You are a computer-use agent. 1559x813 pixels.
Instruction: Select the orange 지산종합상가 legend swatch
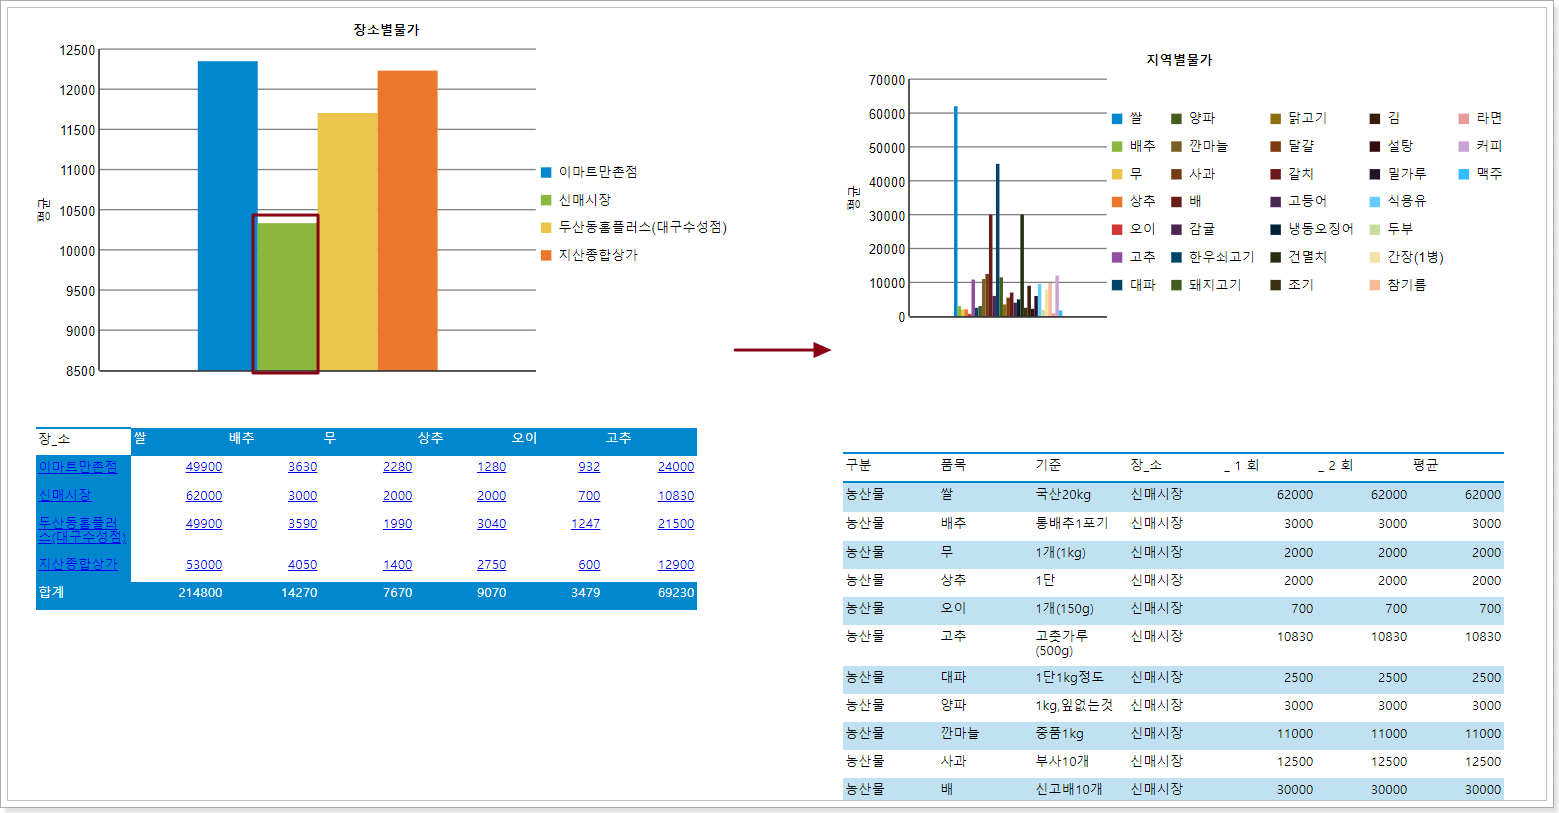546,255
